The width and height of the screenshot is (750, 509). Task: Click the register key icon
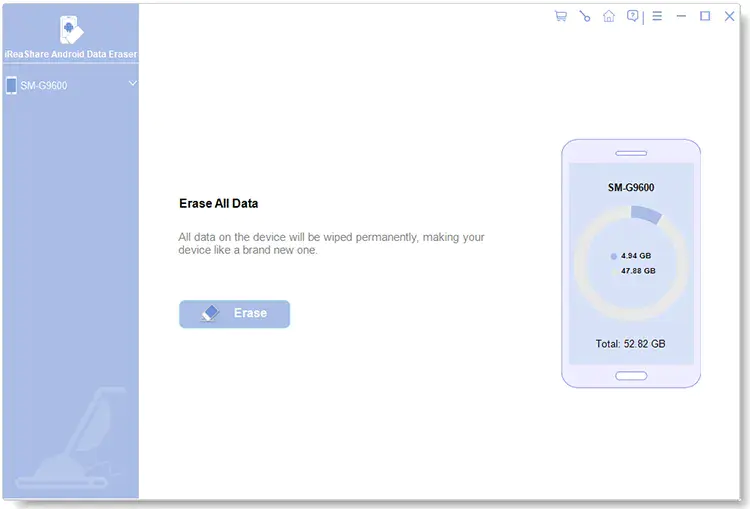point(585,16)
